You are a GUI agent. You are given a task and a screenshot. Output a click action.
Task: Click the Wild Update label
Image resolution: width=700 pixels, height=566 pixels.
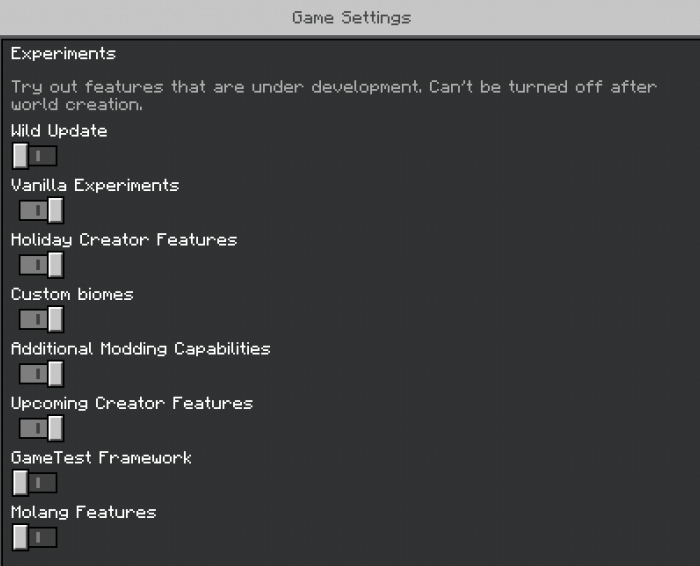coord(59,131)
